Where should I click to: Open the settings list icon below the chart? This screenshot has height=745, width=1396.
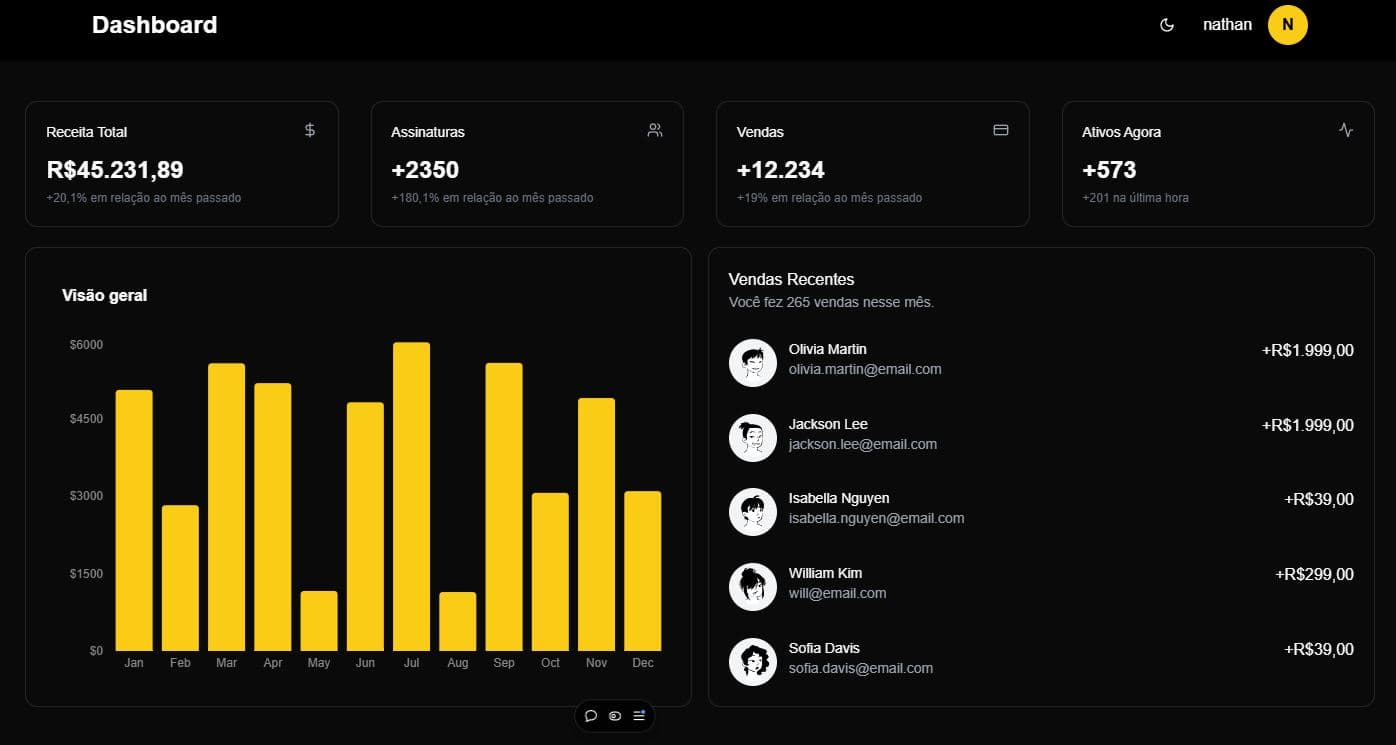[x=637, y=716]
